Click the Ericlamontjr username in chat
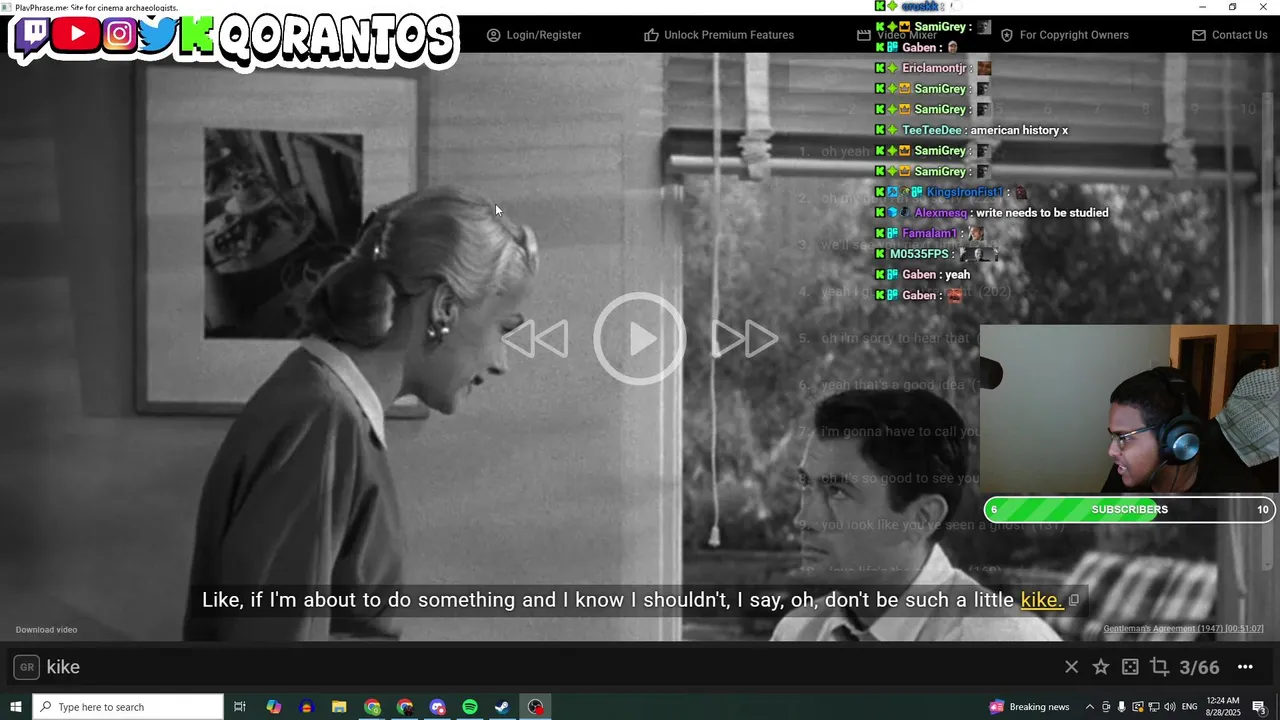 (x=934, y=68)
